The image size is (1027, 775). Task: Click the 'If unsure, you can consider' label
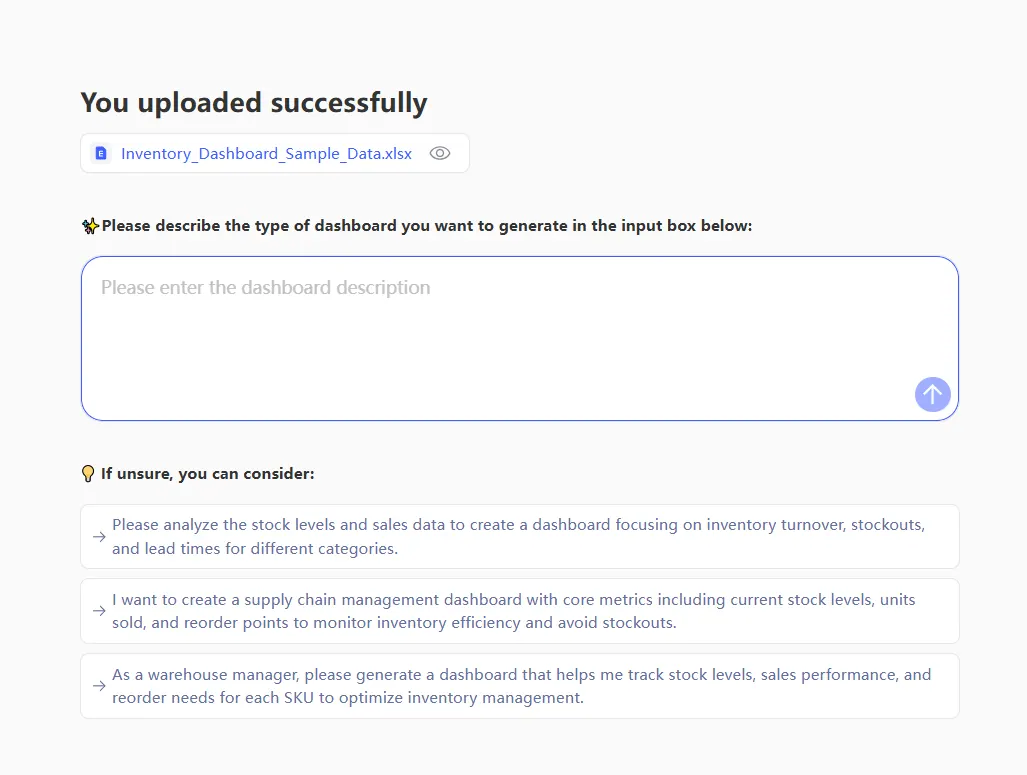pyautogui.click(x=208, y=473)
